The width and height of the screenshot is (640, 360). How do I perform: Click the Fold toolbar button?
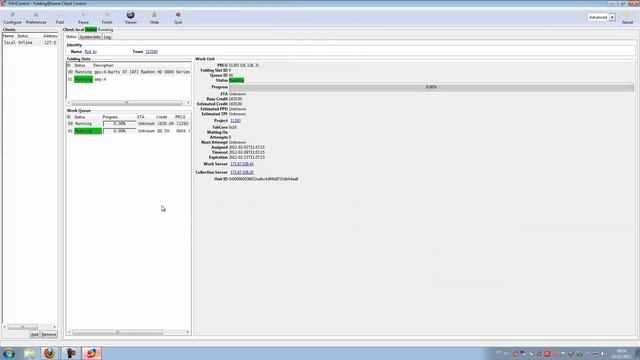point(60,18)
